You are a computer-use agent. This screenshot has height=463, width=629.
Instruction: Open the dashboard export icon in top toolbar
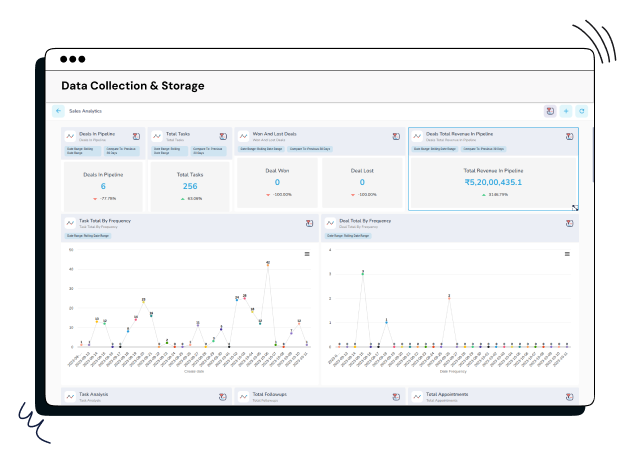pyautogui.click(x=550, y=111)
